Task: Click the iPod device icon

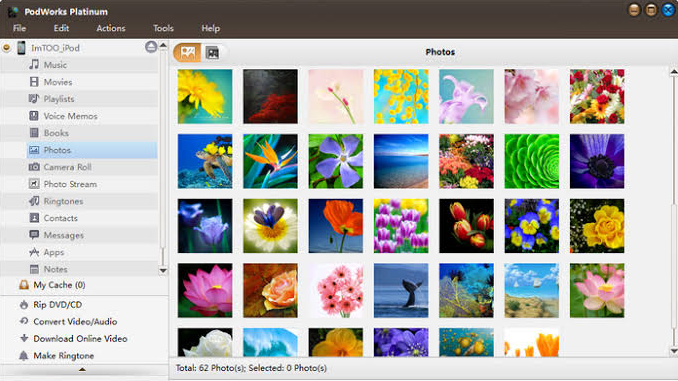Action: (21, 48)
